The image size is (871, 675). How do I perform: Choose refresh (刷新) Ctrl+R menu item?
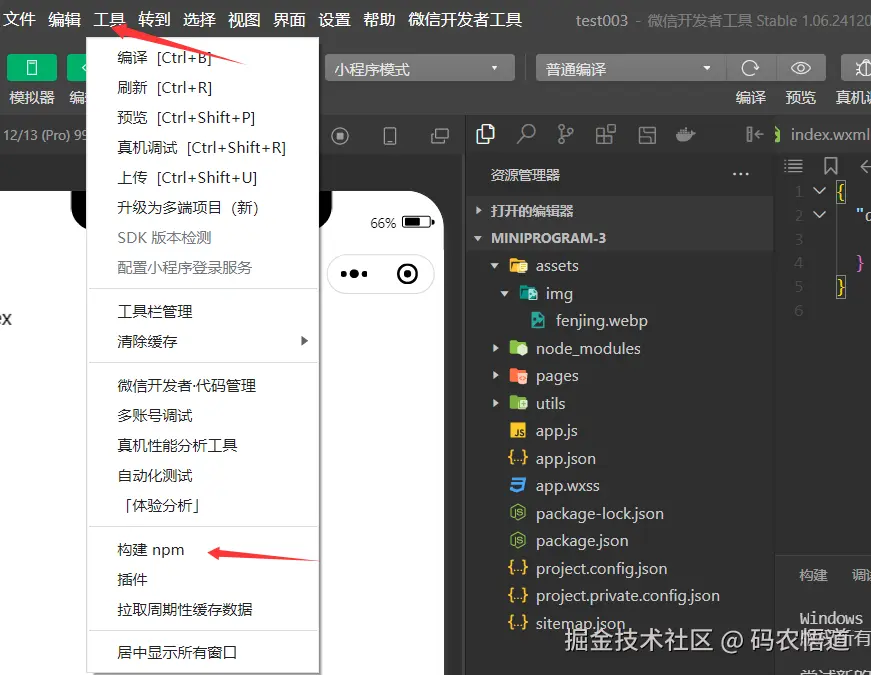(203, 88)
